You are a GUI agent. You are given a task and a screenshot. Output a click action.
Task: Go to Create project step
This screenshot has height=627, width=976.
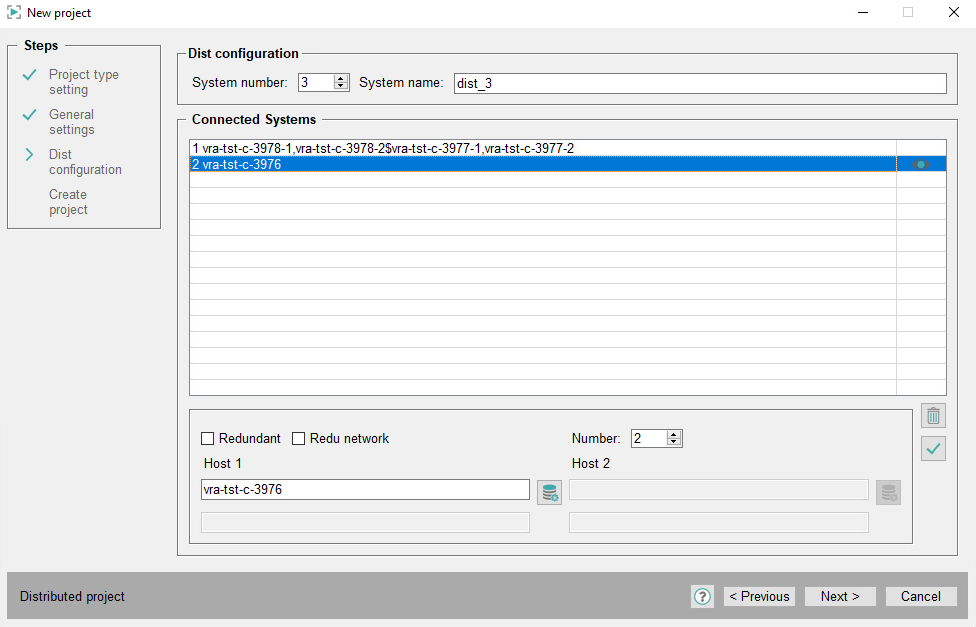68,202
